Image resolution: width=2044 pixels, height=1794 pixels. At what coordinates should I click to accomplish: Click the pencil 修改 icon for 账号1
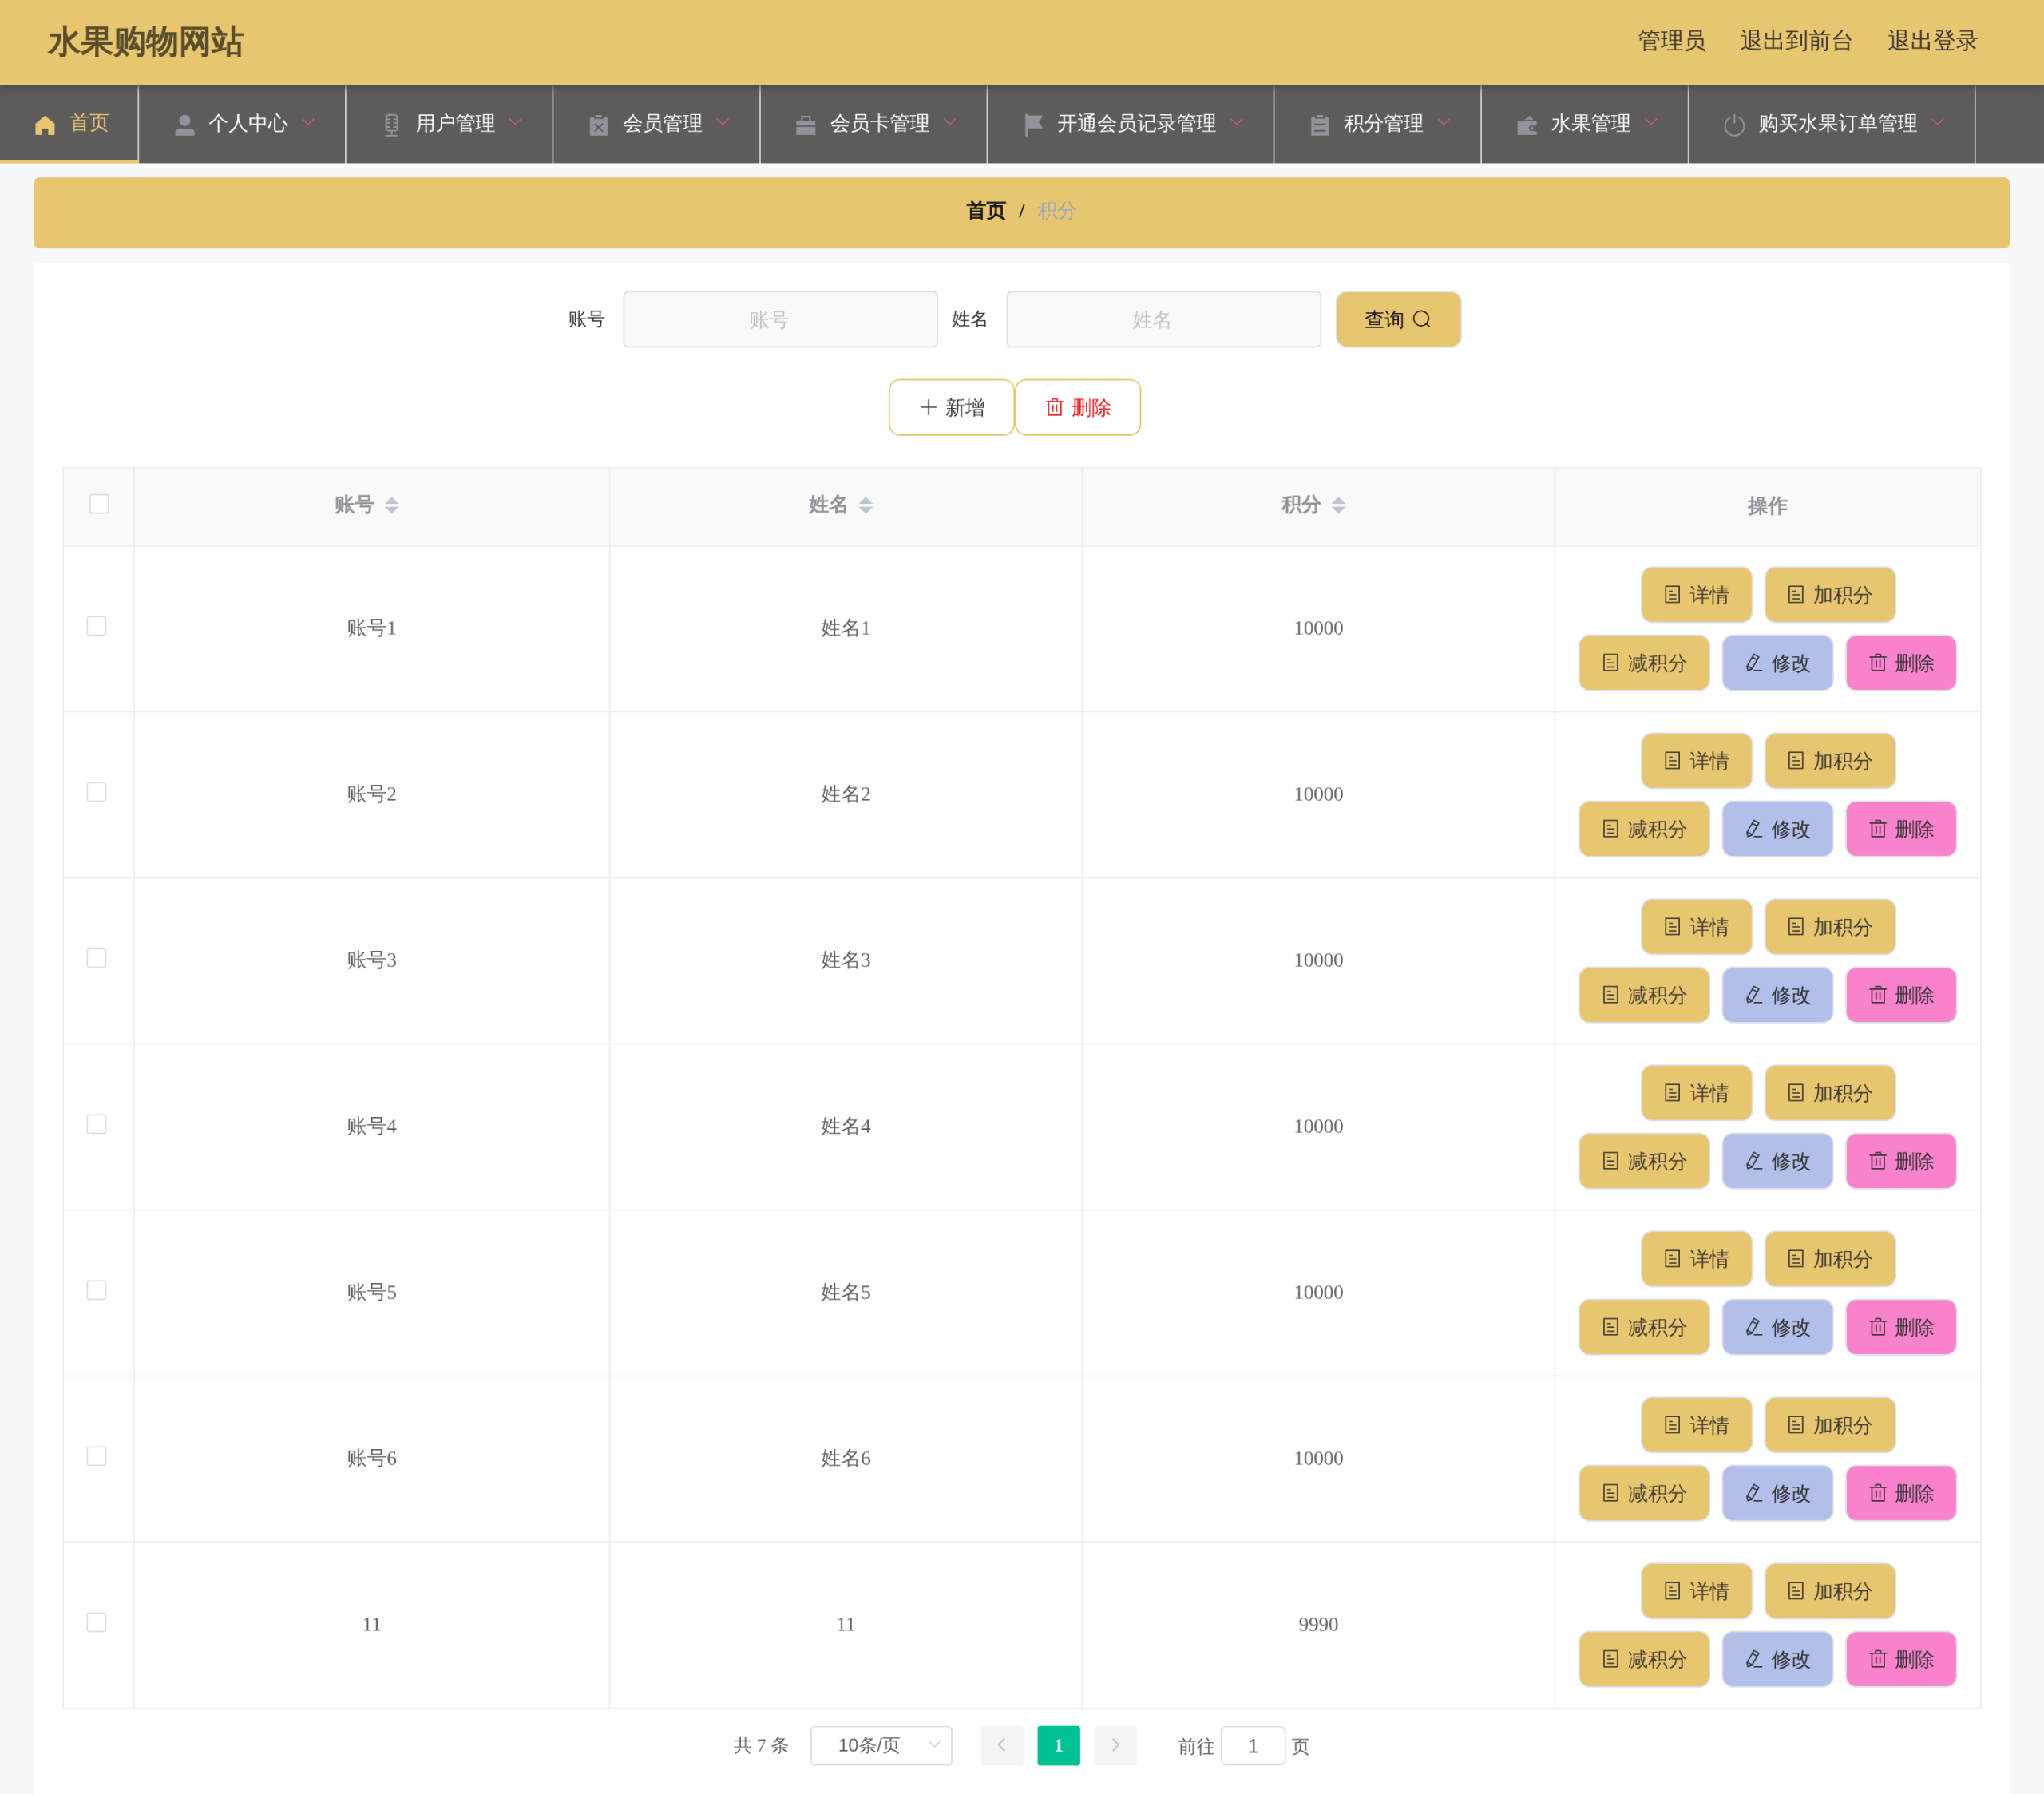coord(1754,663)
